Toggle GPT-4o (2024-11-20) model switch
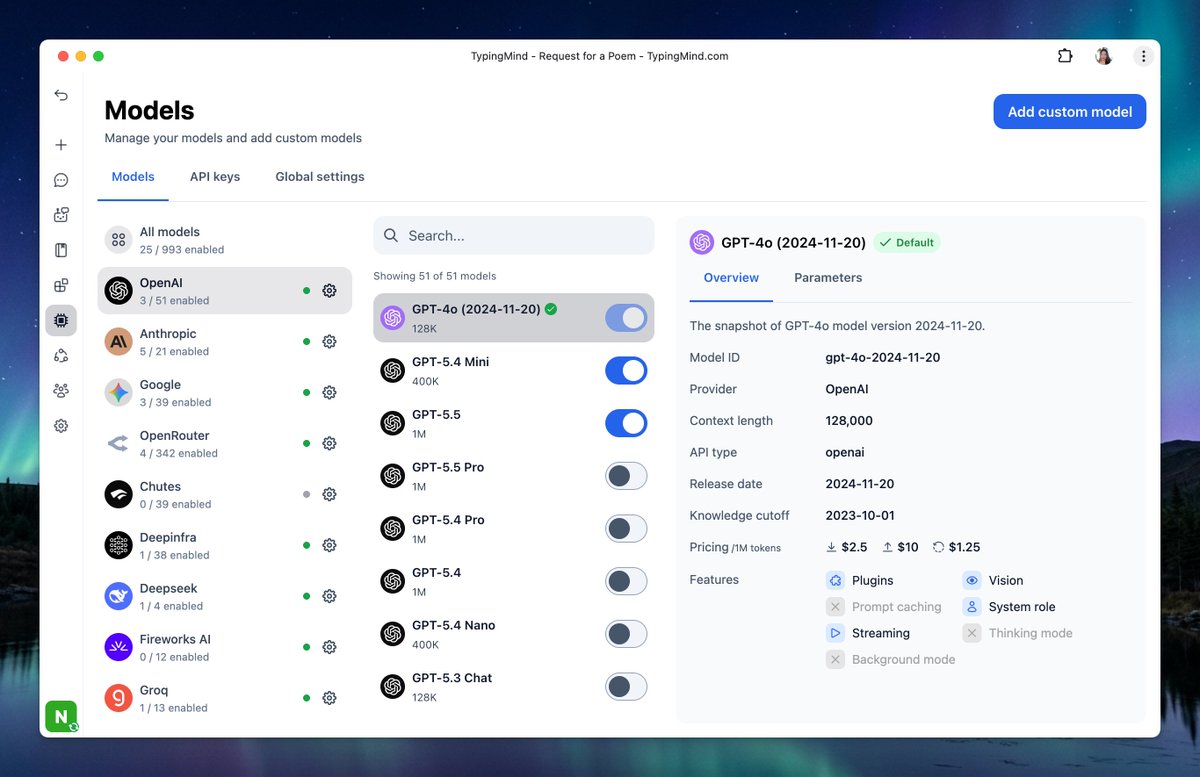The image size is (1200, 777). pyautogui.click(x=626, y=318)
